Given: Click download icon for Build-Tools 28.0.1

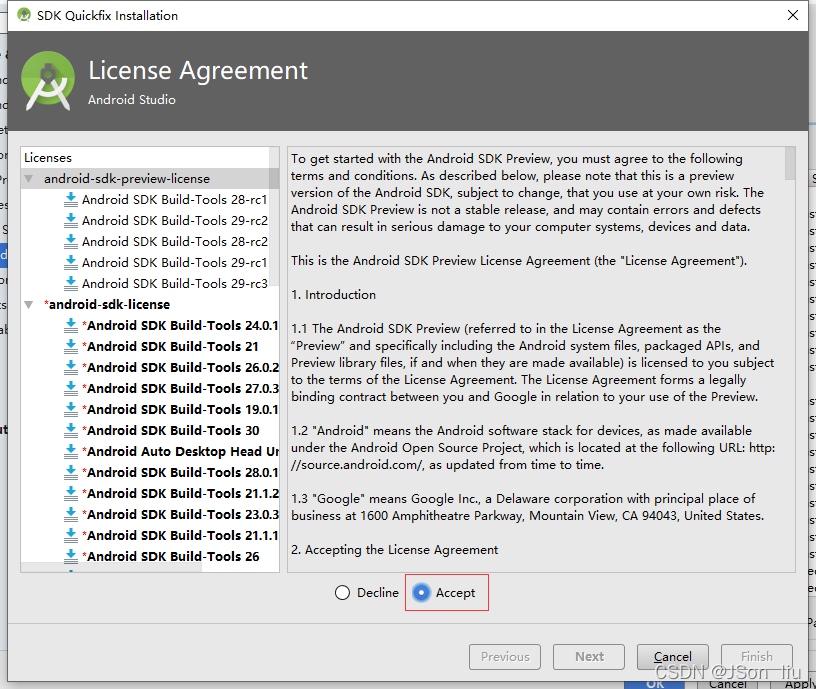Looking at the screenshot, I should pyautogui.click(x=70, y=473).
